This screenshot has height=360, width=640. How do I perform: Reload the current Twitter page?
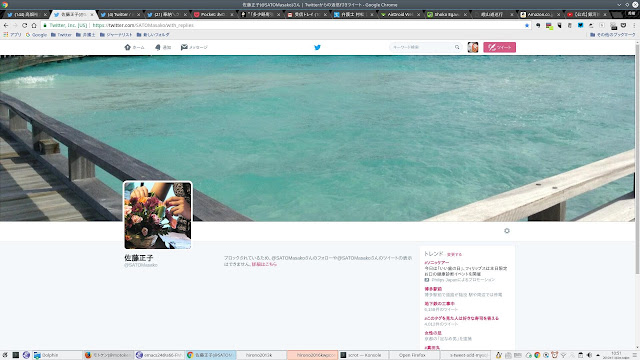[x=24, y=25]
